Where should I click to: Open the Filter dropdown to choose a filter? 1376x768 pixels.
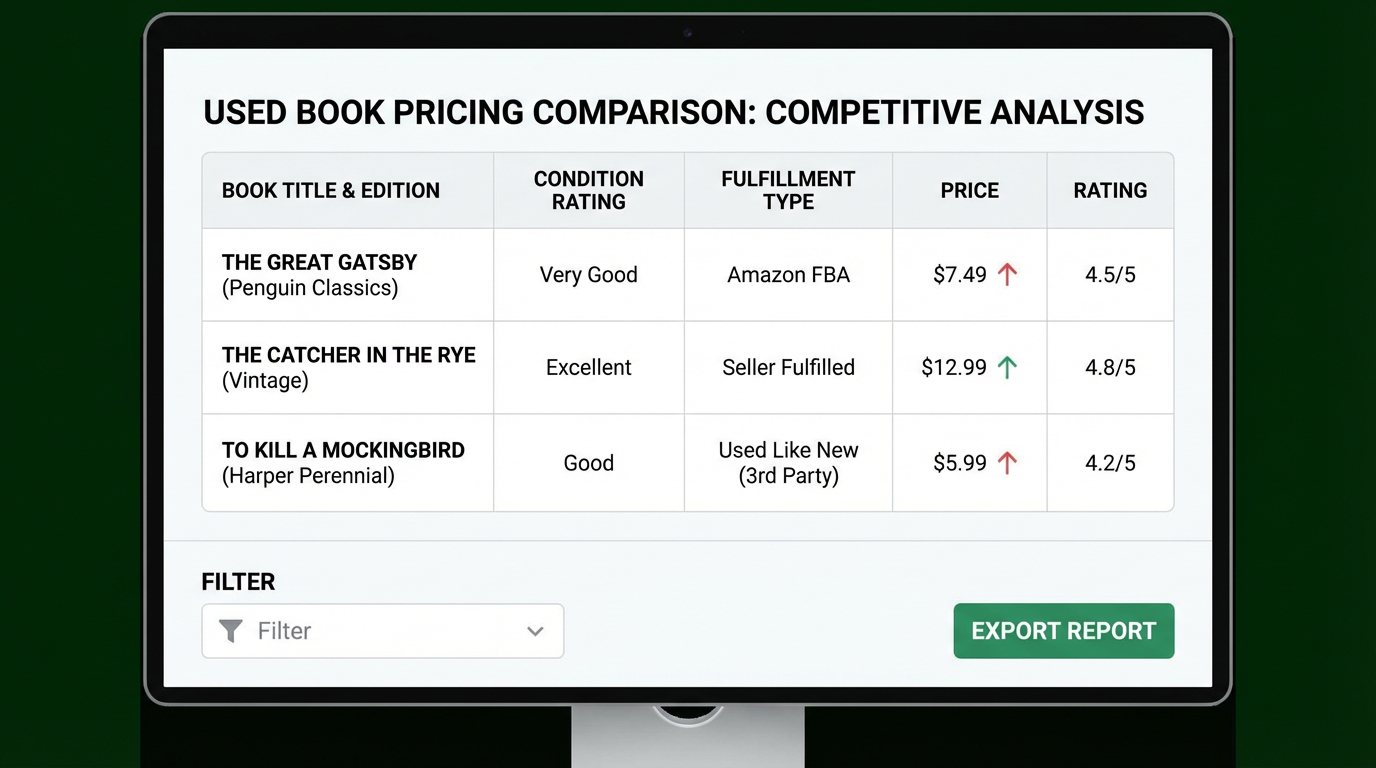coord(383,631)
